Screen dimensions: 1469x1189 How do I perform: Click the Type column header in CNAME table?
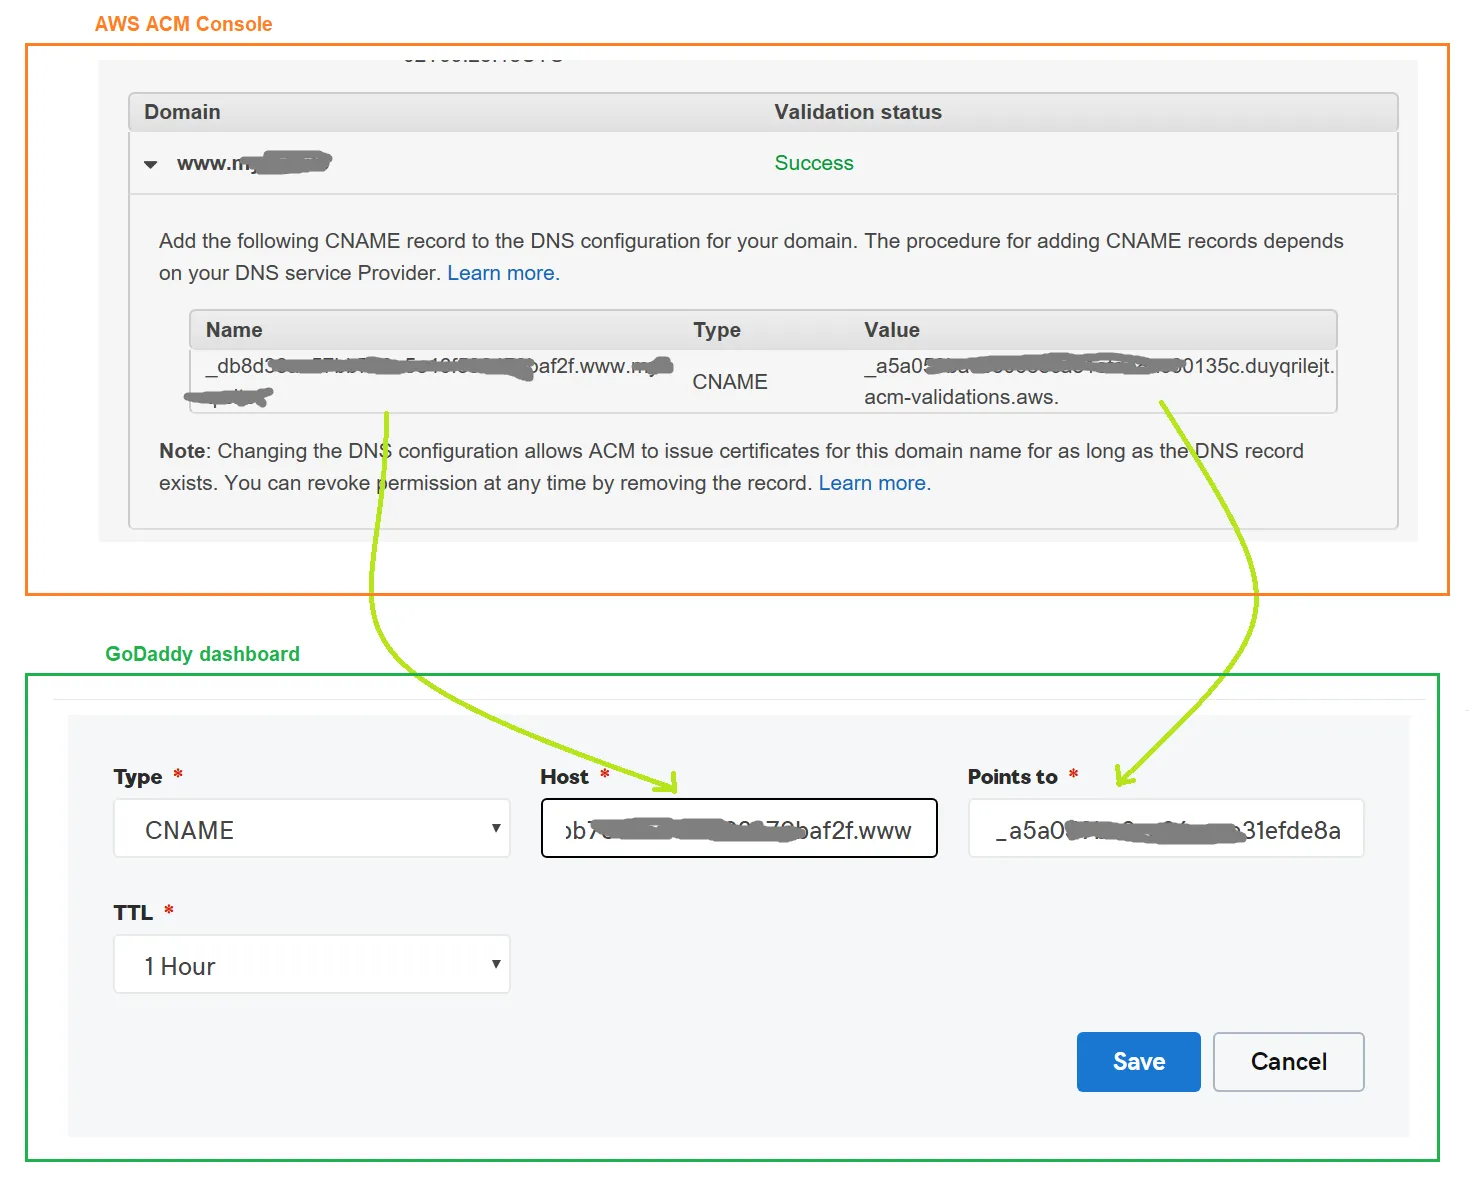pyautogui.click(x=717, y=330)
